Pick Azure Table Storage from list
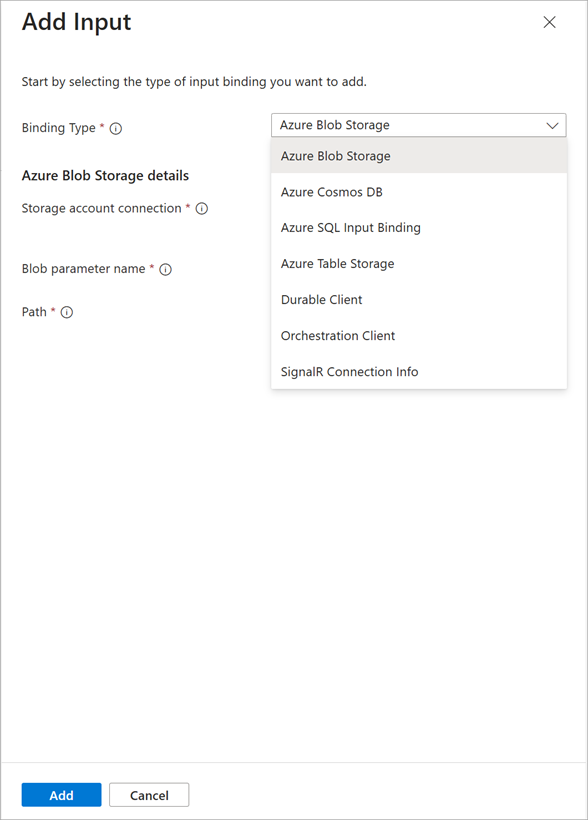 [419, 264]
